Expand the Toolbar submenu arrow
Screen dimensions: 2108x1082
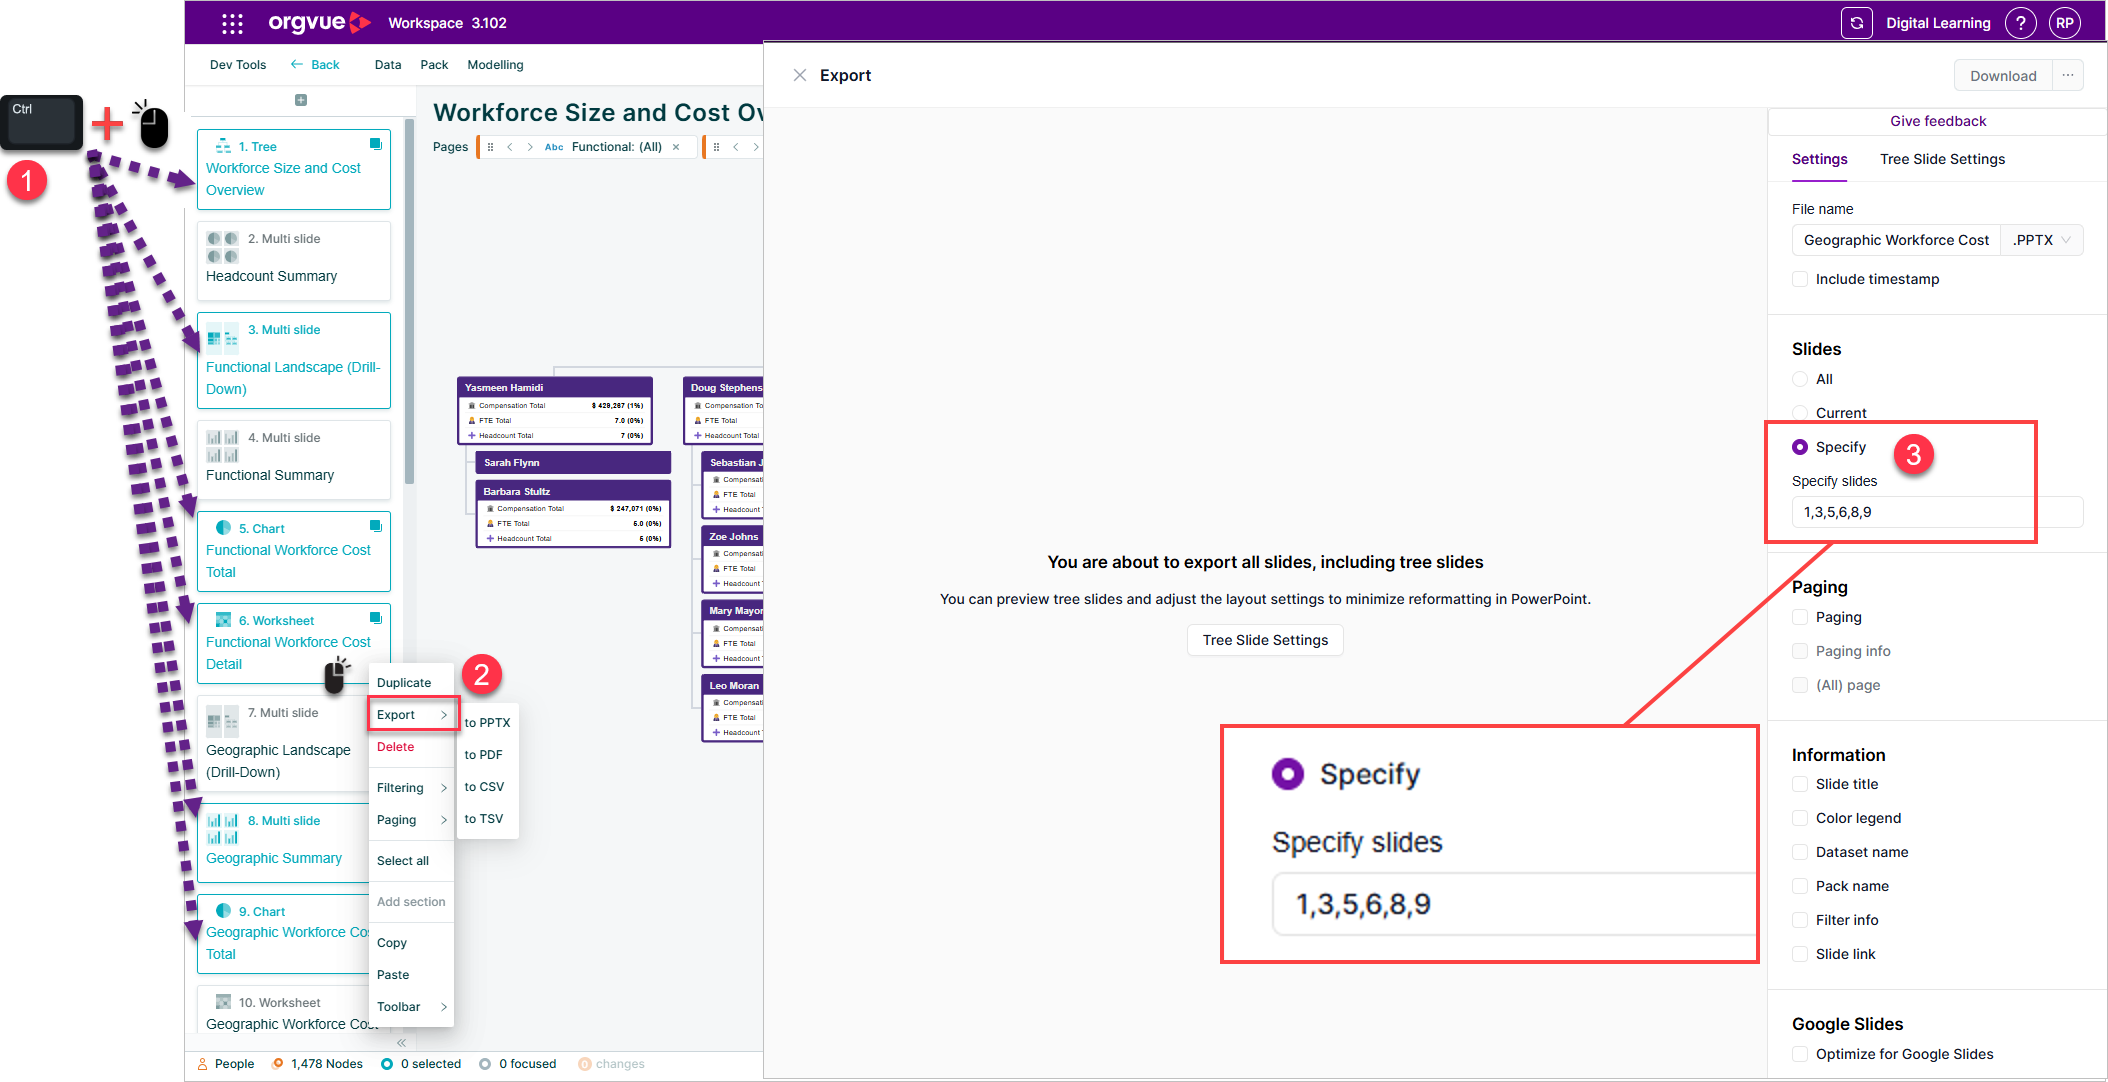click(x=444, y=1007)
